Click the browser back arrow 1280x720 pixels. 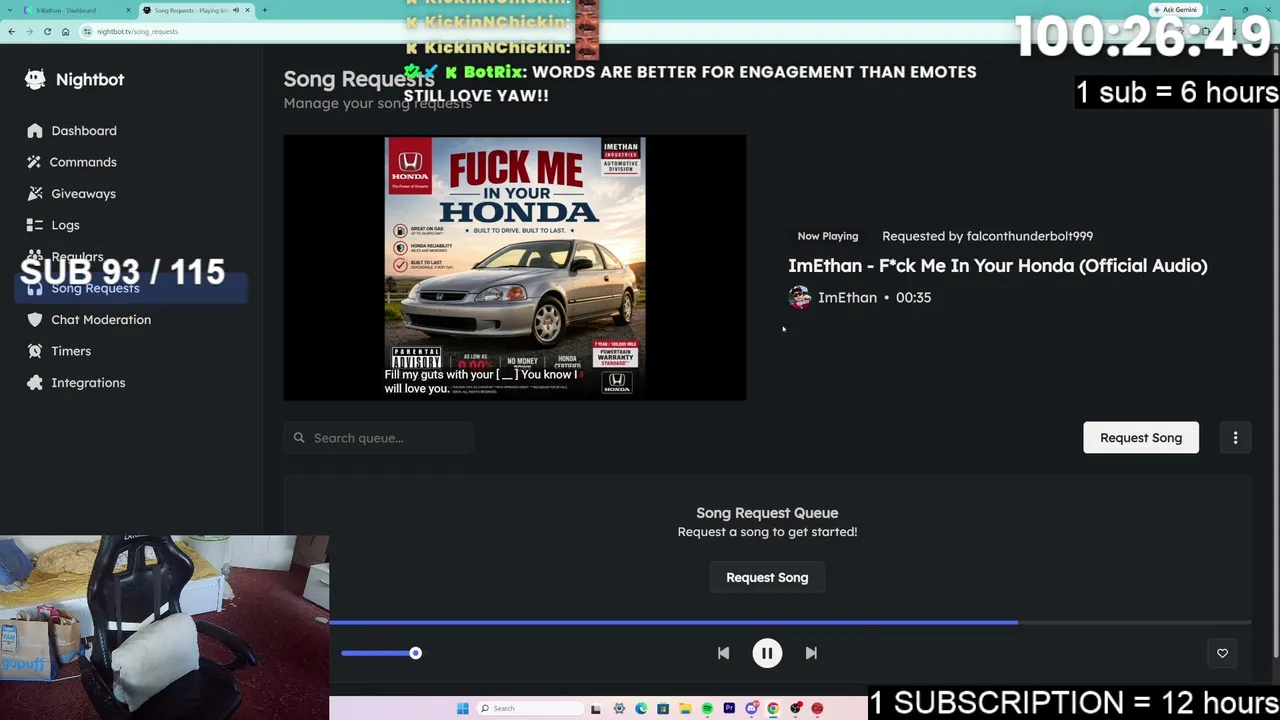11,31
